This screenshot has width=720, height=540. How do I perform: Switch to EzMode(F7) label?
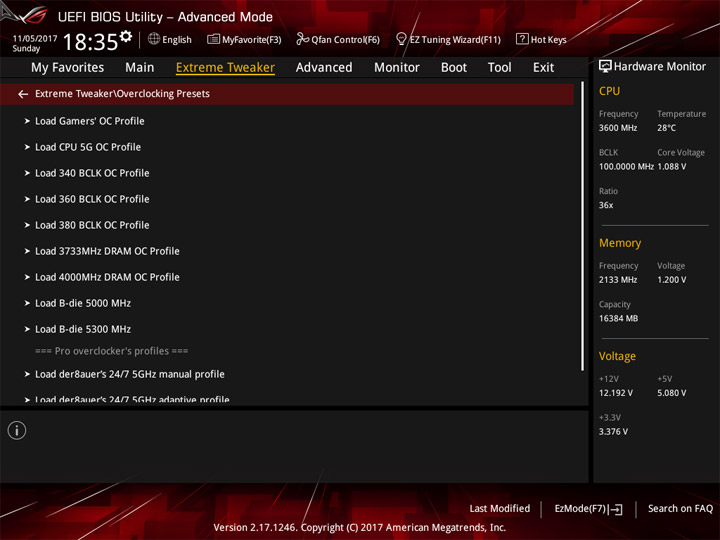coord(580,509)
